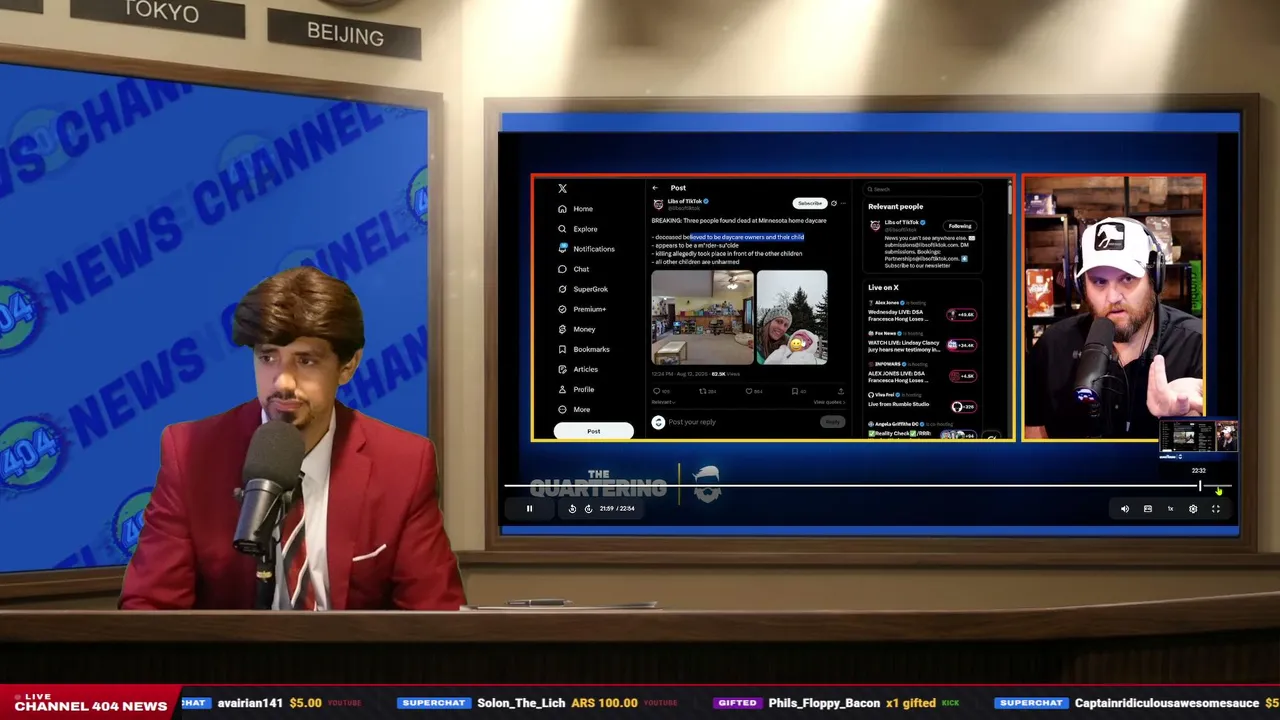
Task: Click the 'Solon_The_Lich ARS 100.00' superchat entry
Action: click(x=558, y=703)
